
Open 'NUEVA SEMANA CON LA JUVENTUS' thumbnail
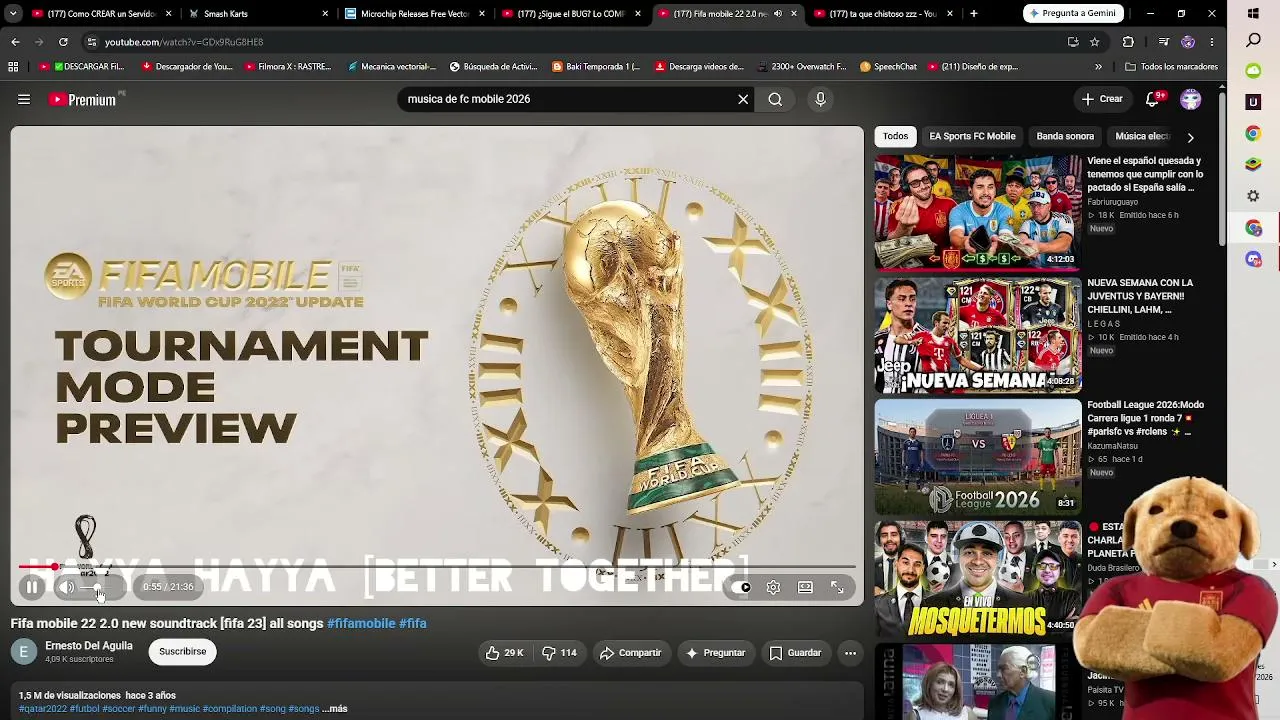(978, 335)
